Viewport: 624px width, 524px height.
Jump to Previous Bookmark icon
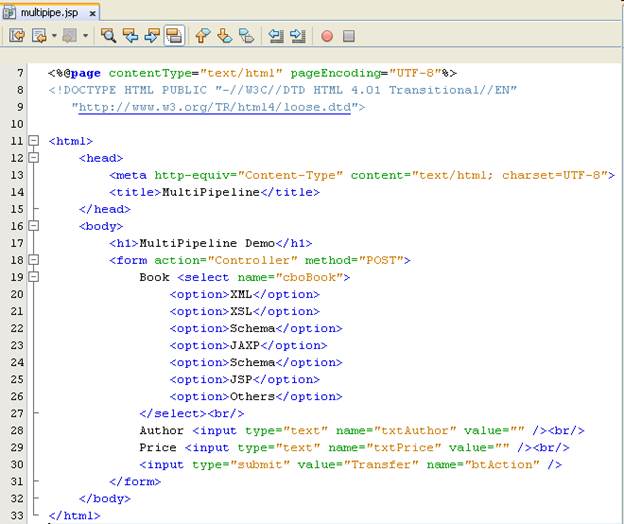(203, 36)
